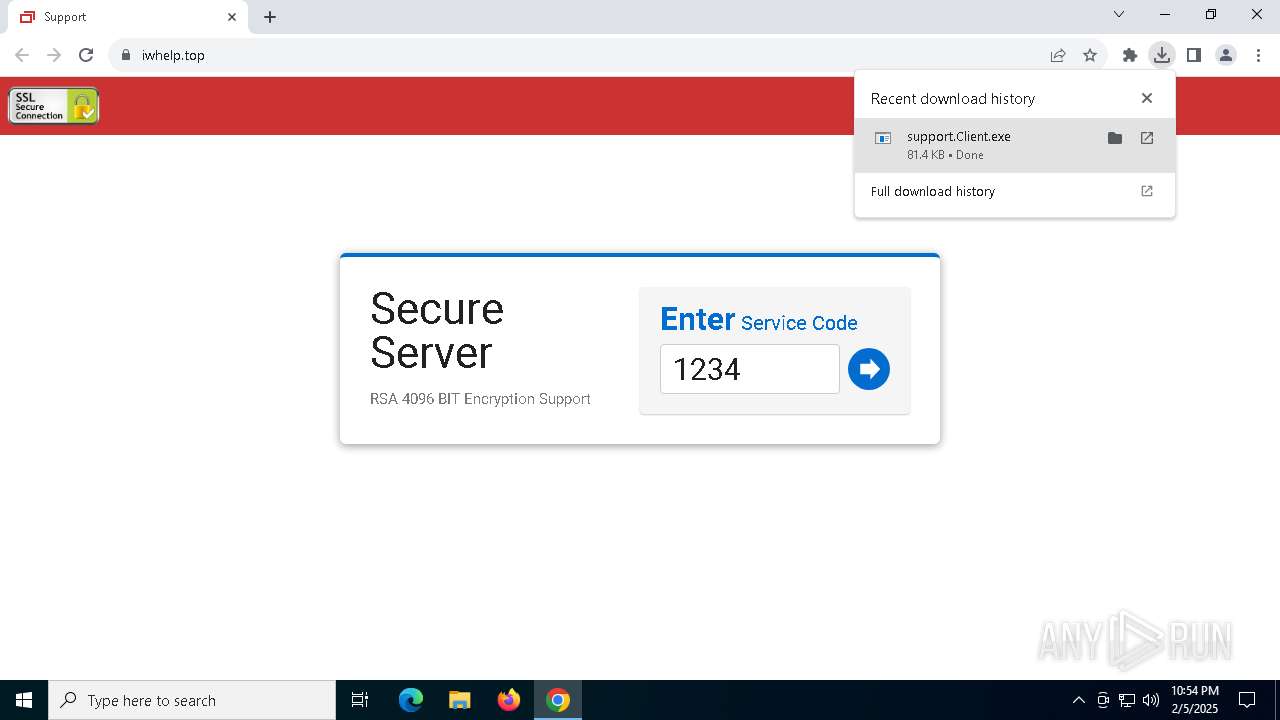
Task: Click the service code input field
Action: [x=750, y=369]
